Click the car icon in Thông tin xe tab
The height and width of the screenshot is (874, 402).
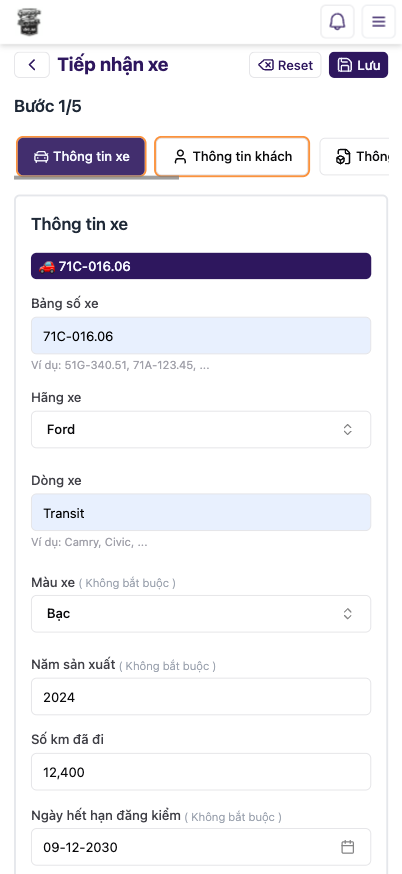coord(41,157)
